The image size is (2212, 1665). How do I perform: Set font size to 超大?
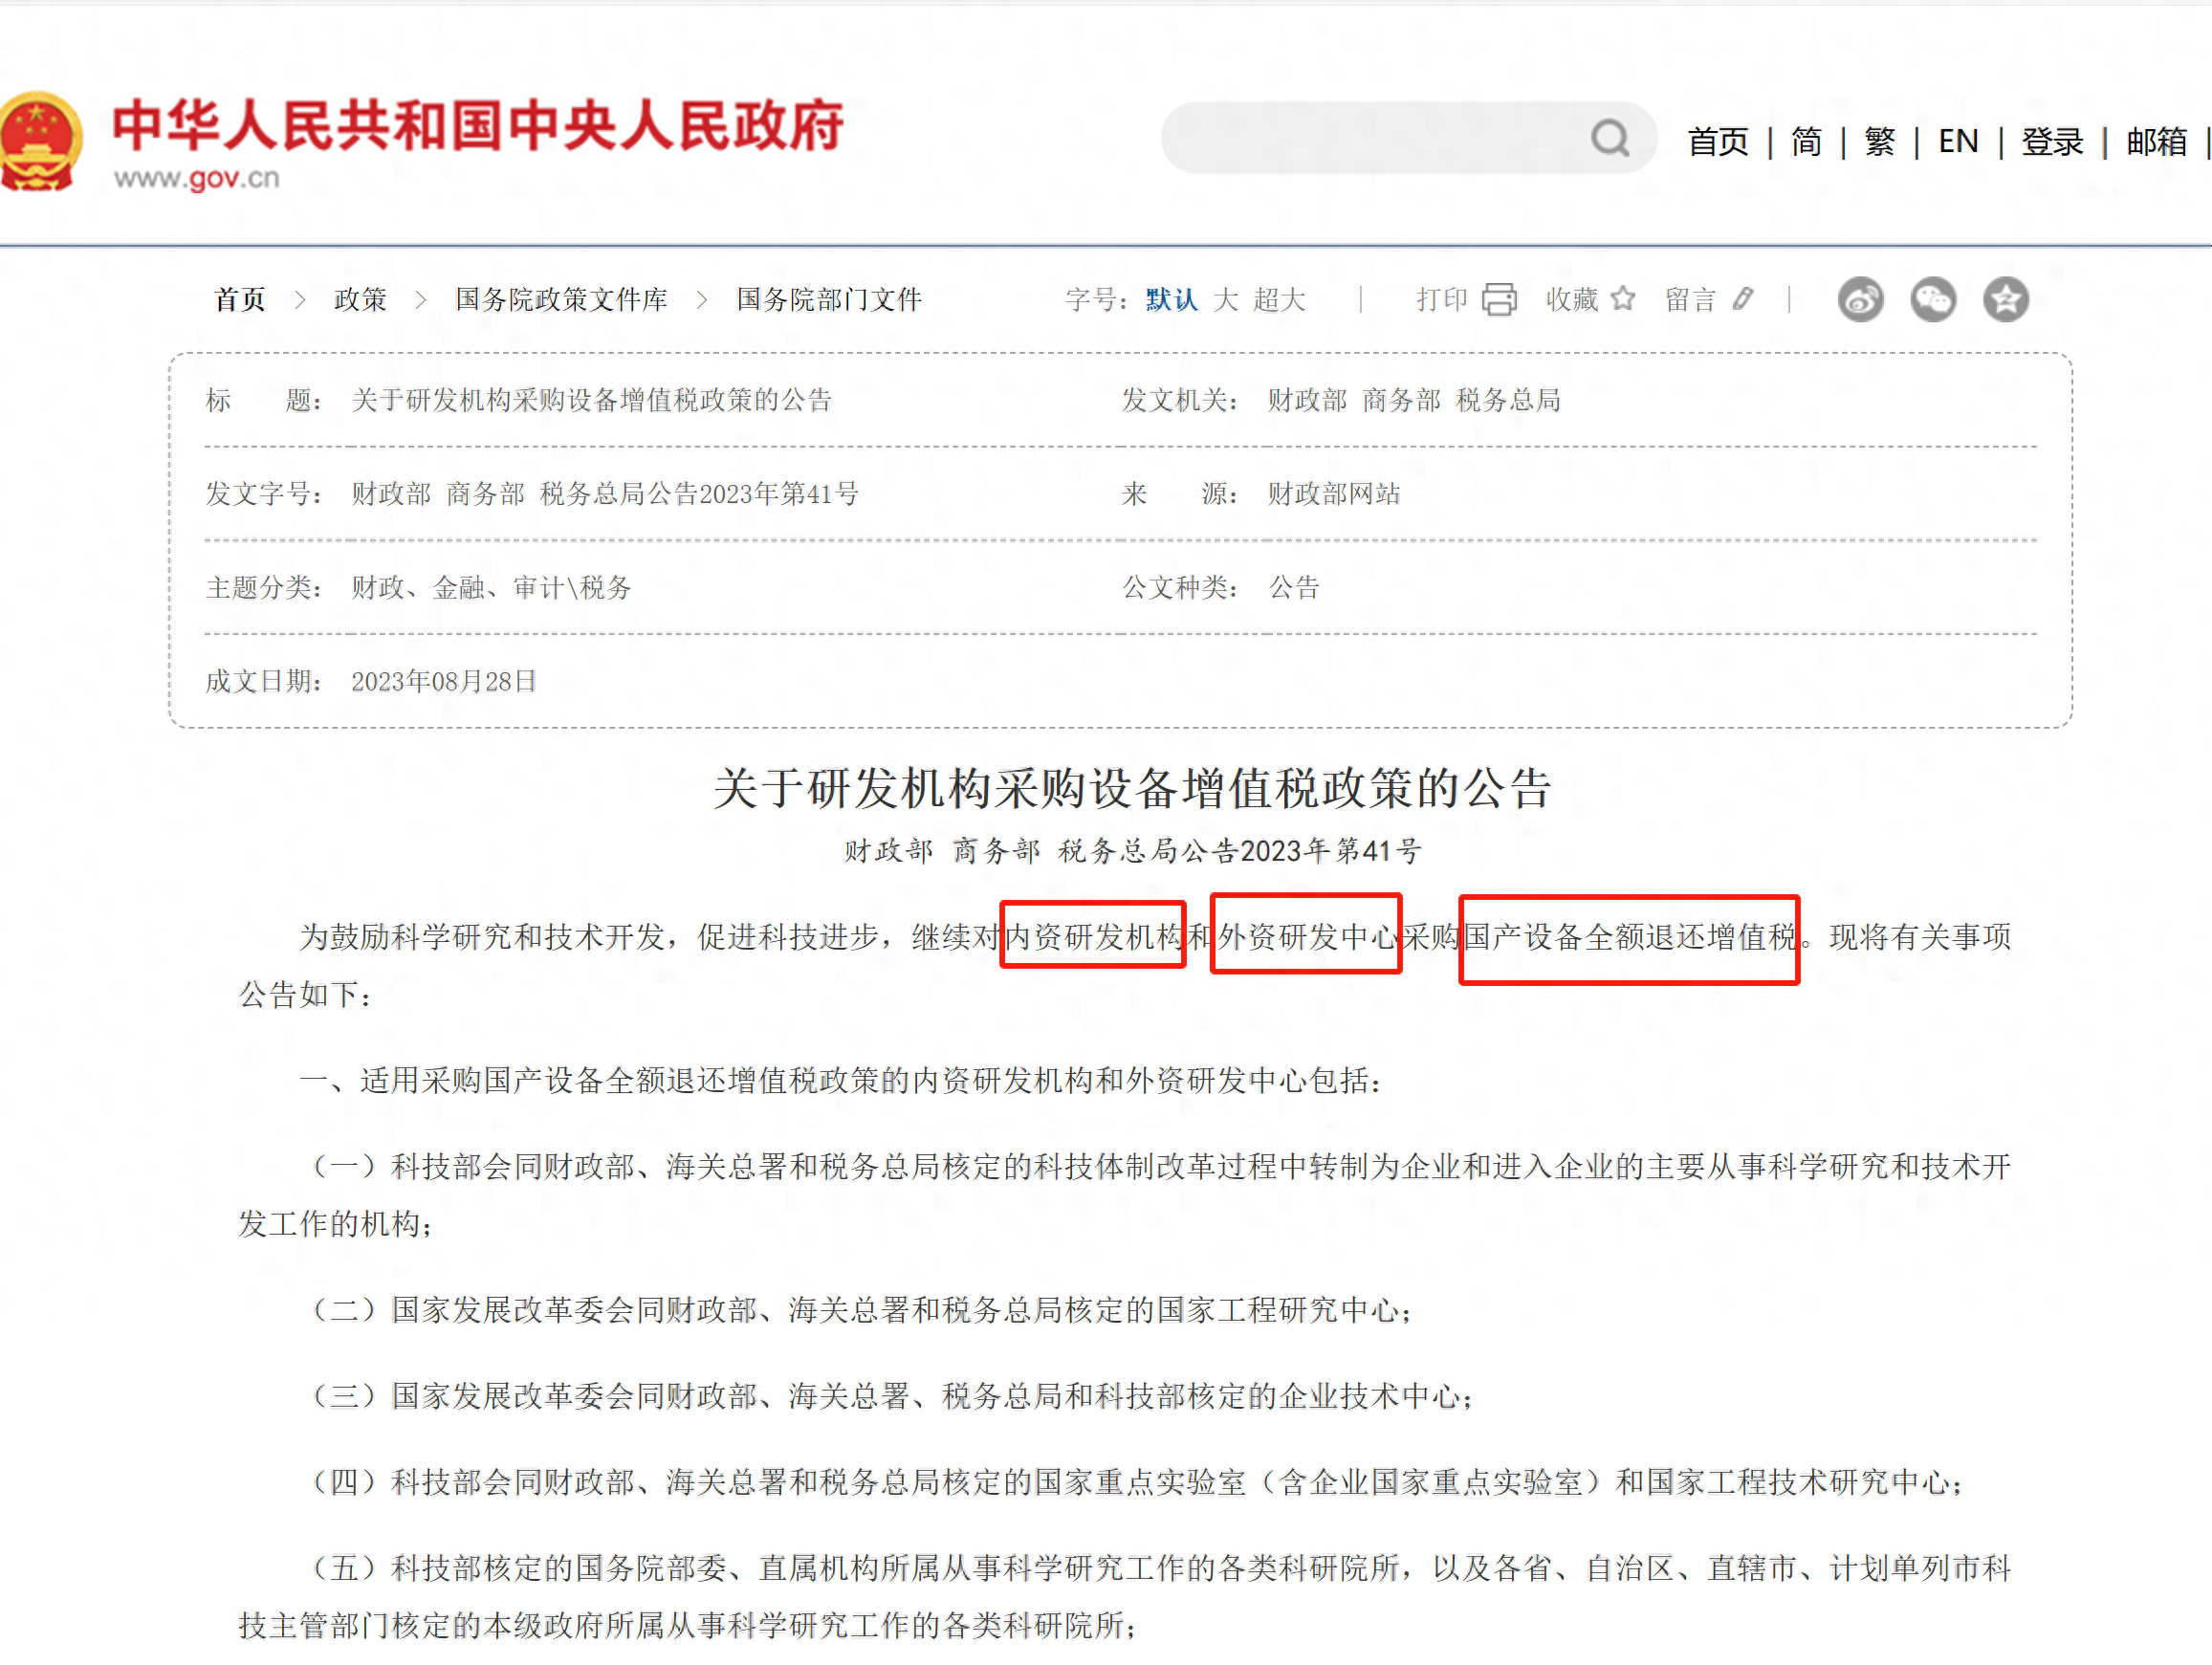coord(1279,299)
